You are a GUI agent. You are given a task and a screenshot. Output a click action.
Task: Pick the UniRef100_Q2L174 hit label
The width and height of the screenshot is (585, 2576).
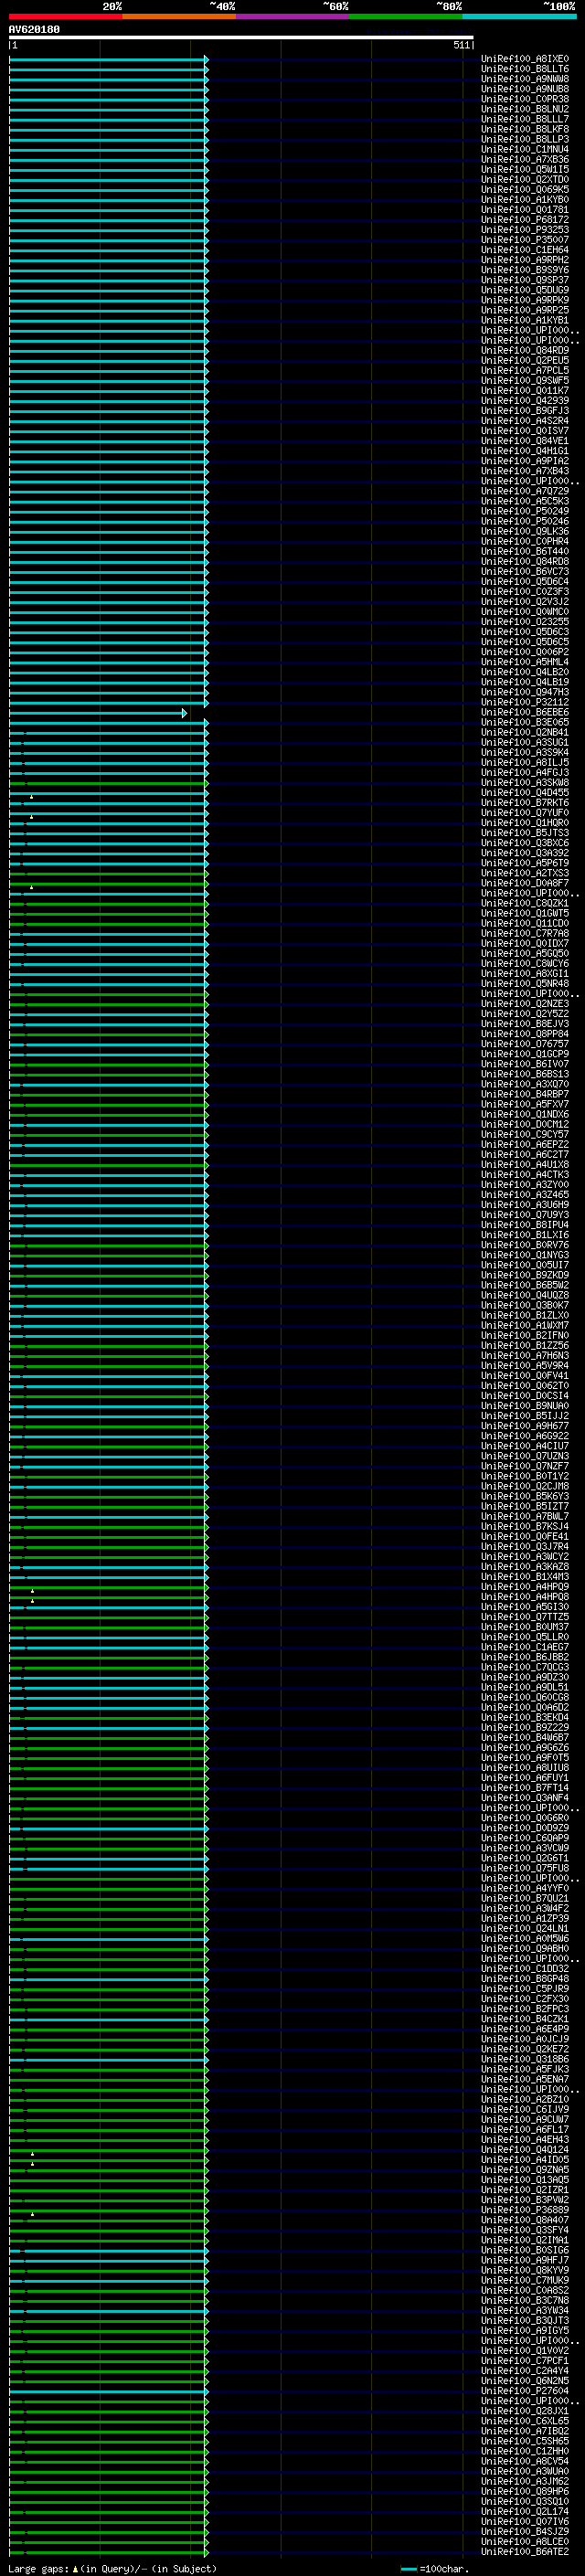pos(525,2512)
